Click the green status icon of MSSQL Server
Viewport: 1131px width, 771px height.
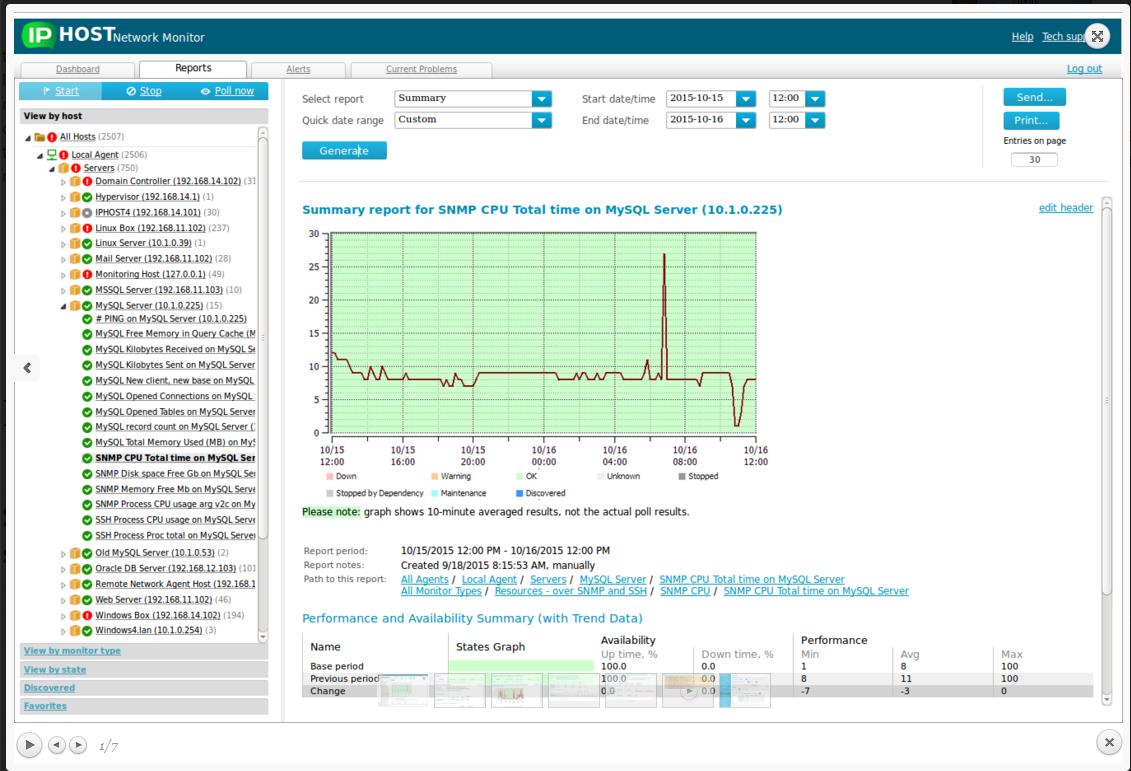pyautogui.click(x=87, y=290)
